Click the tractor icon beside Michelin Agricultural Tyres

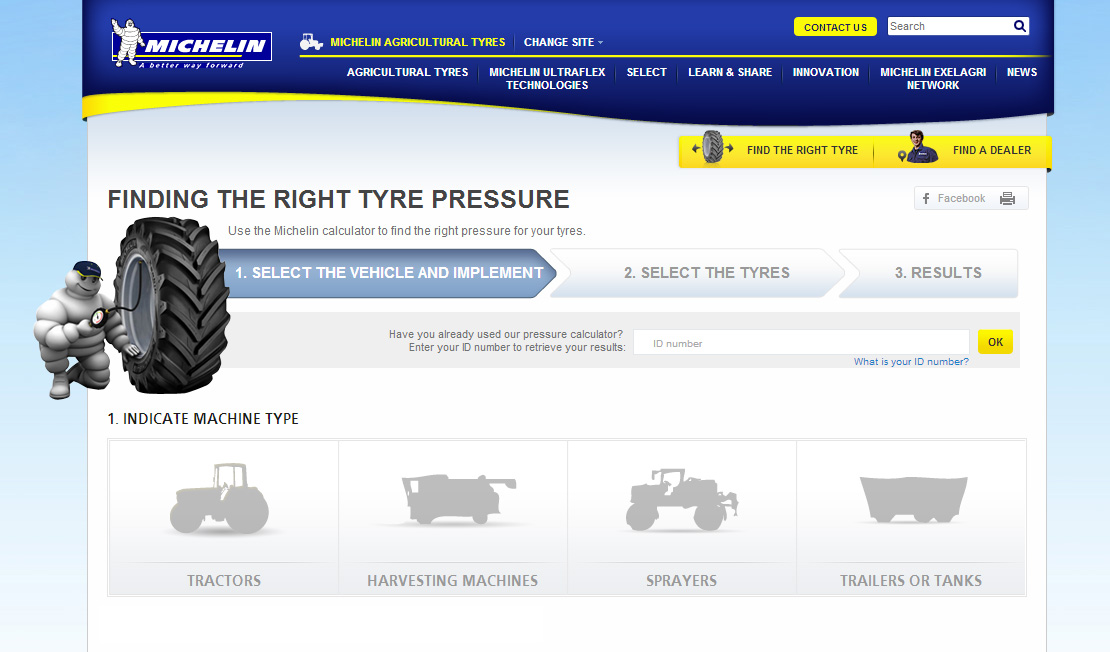coord(311,42)
